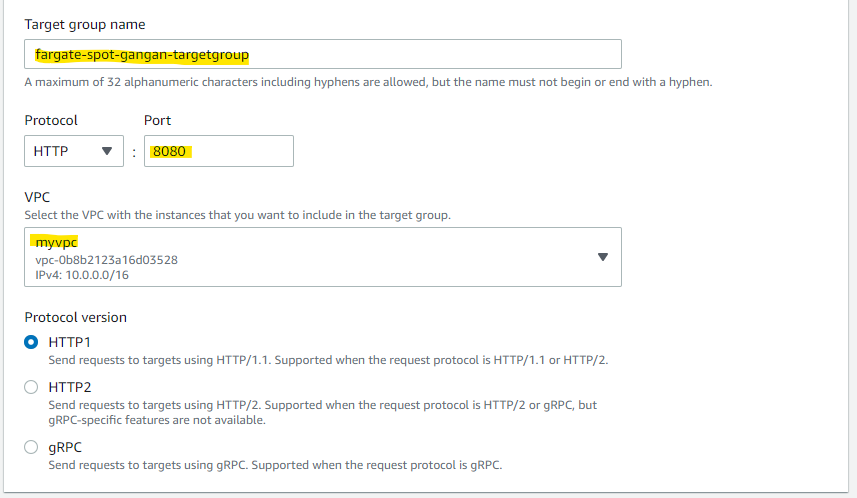Expand the VPC selector arrow
The height and width of the screenshot is (498, 857).
[x=602, y=257]
